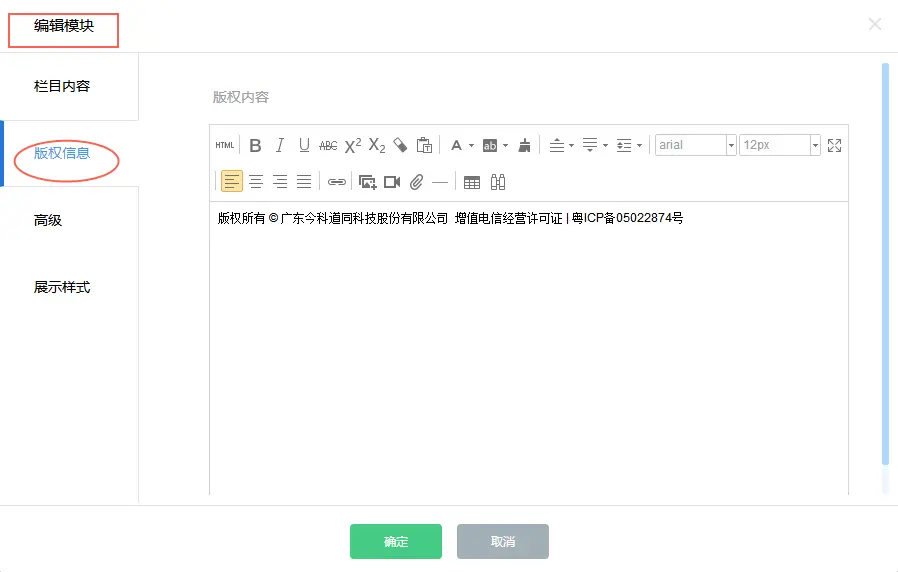Click the insert hyperlink icon

(x=337, y=182)
